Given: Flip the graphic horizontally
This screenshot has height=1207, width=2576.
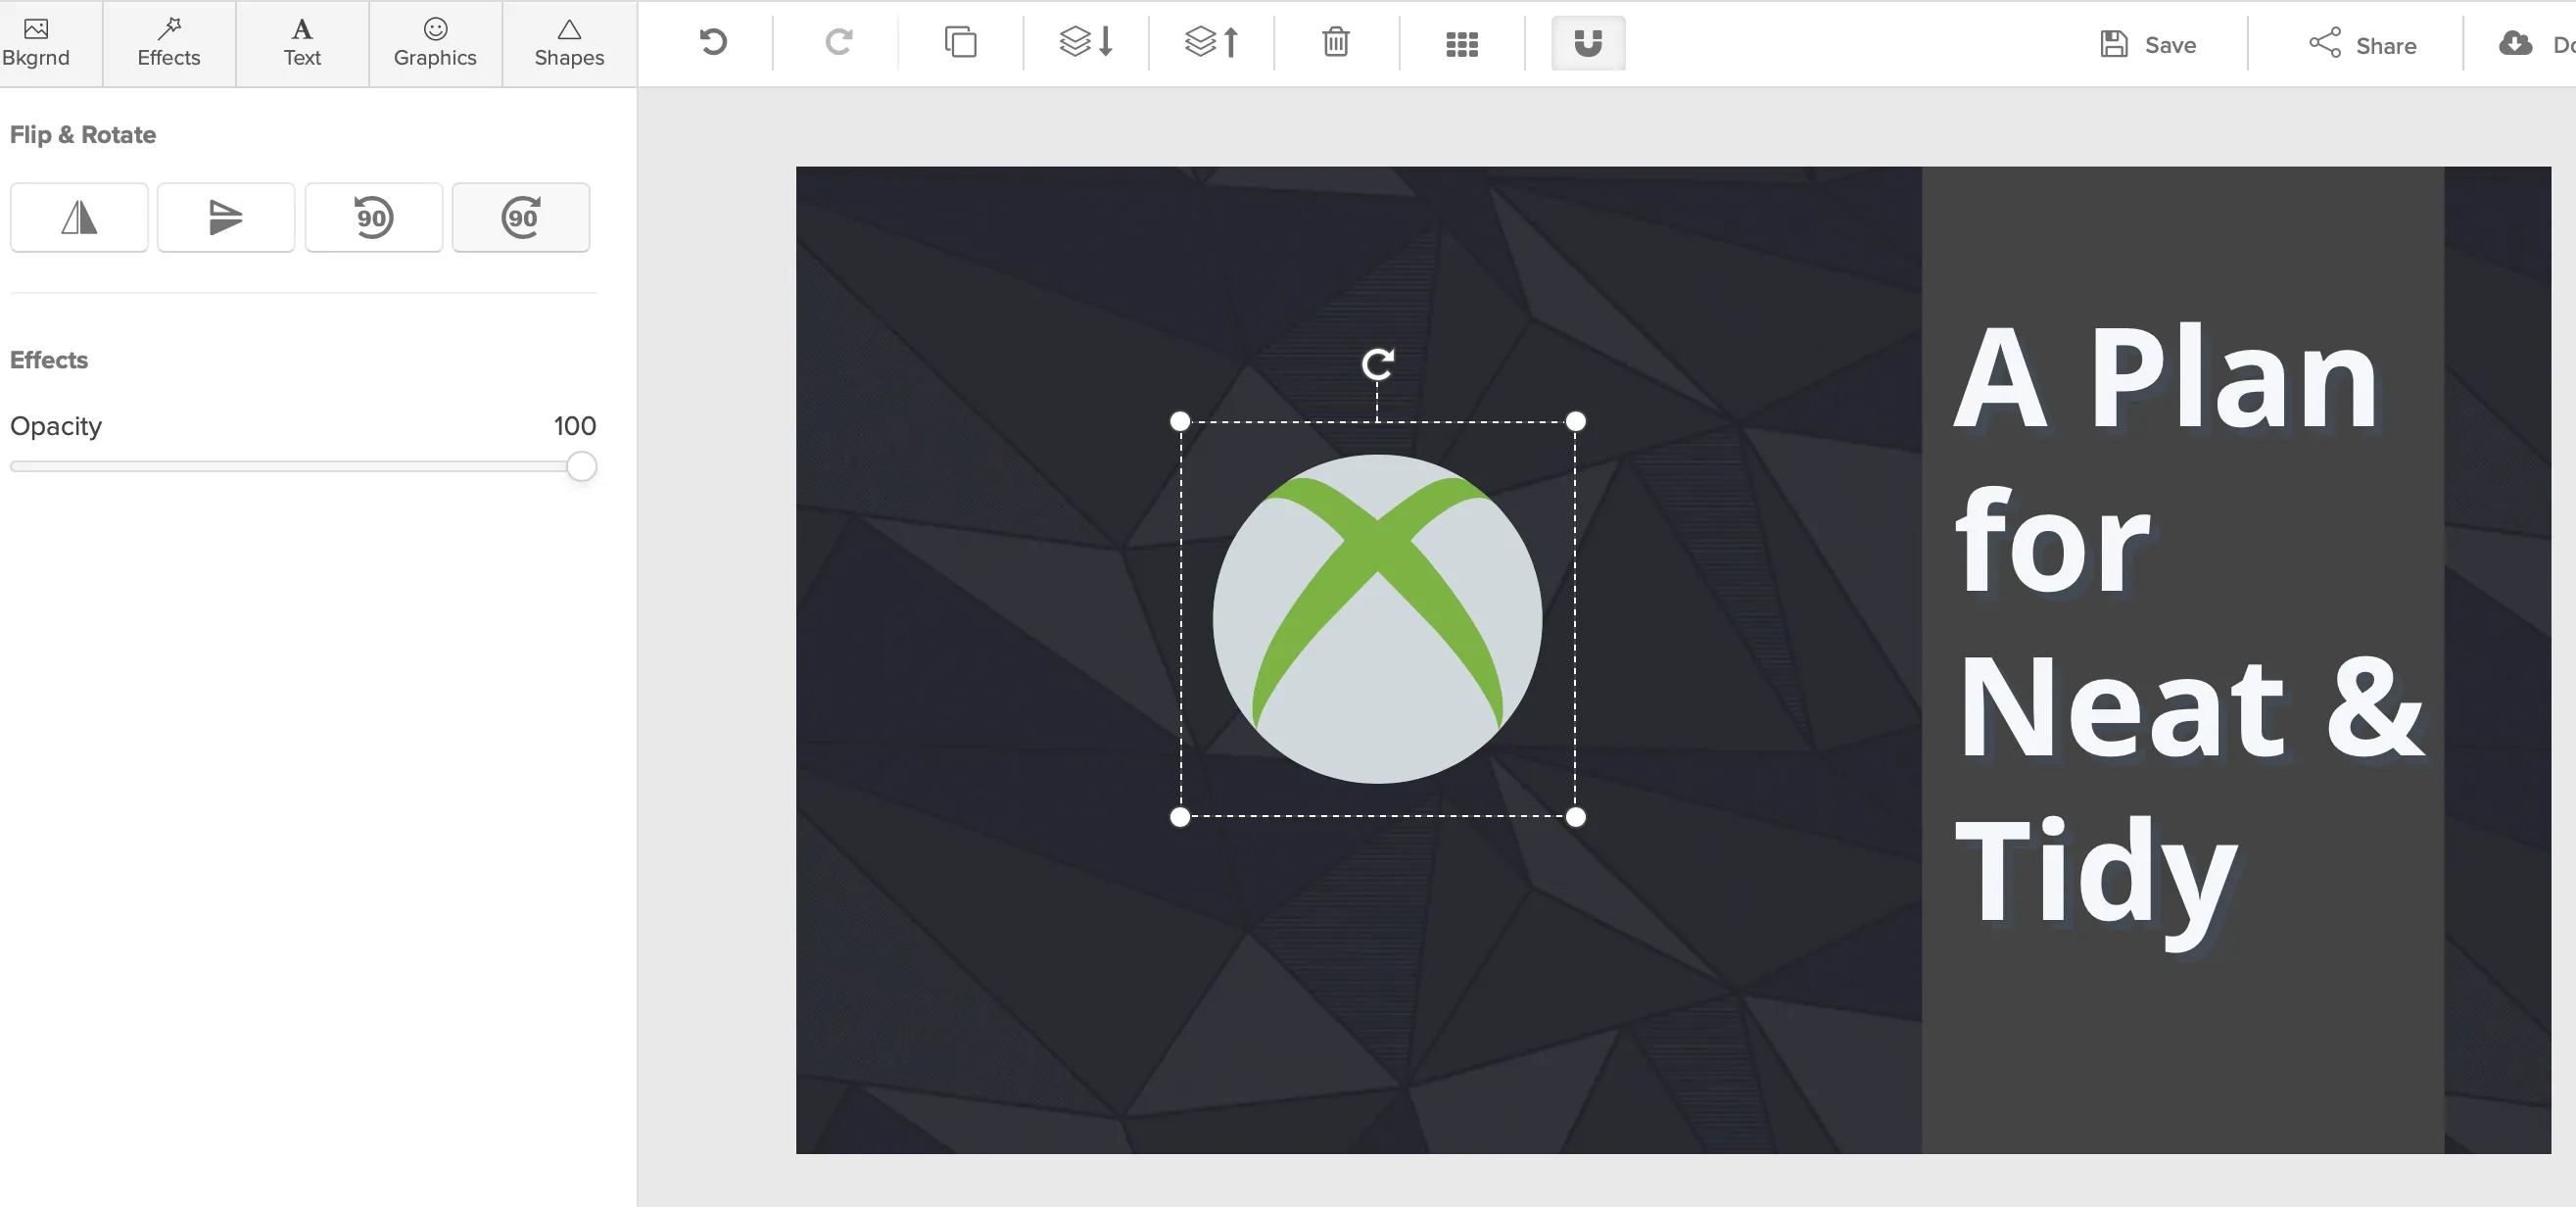Looking at the screenshot, I should pos(79,217).
